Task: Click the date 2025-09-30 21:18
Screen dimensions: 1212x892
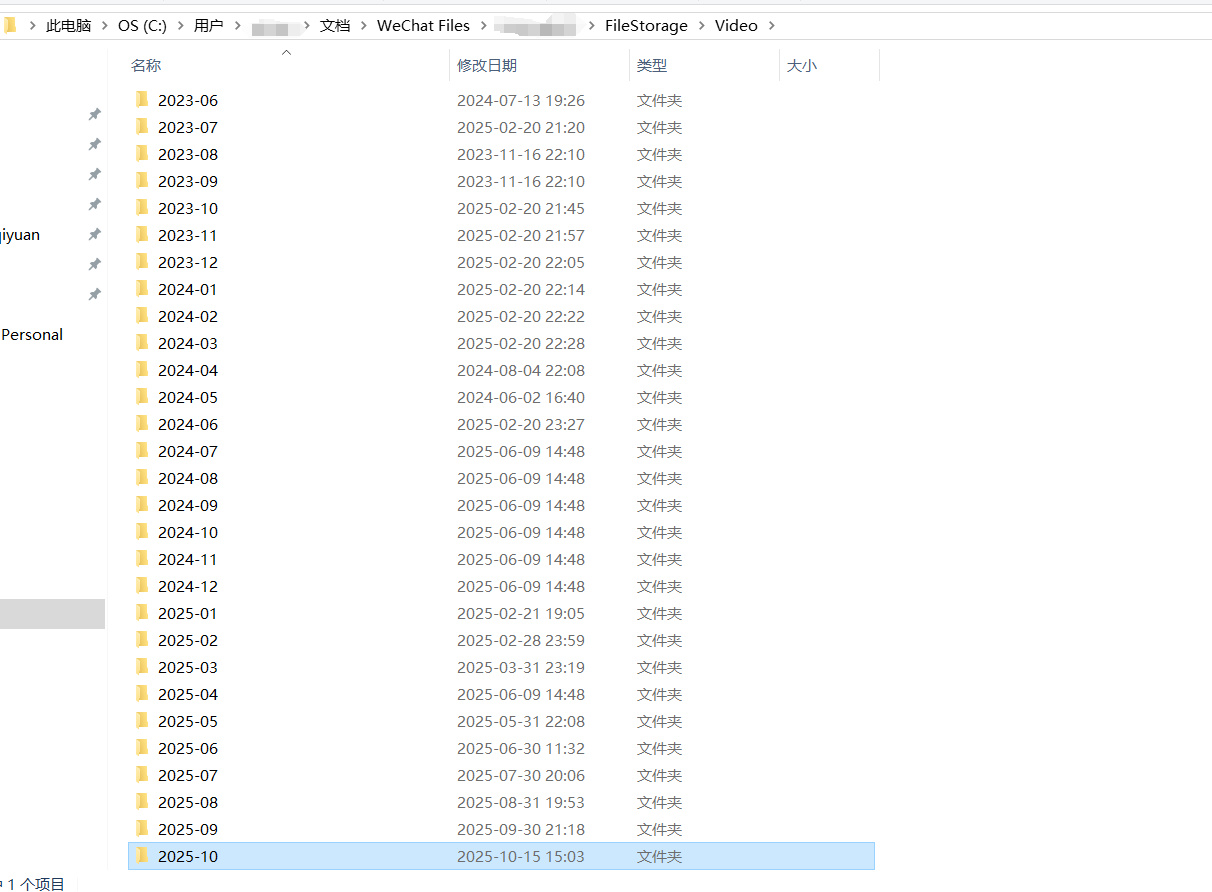Action: (x=521, y=829)
